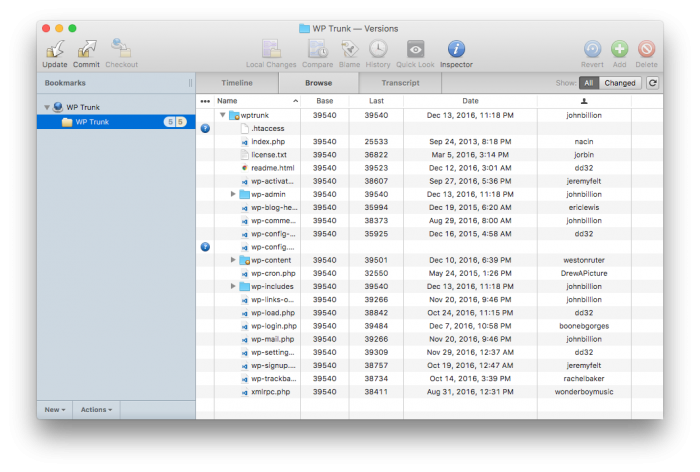Open the Actions dropdown menu

pyautogui.click(x=96, y=409)
